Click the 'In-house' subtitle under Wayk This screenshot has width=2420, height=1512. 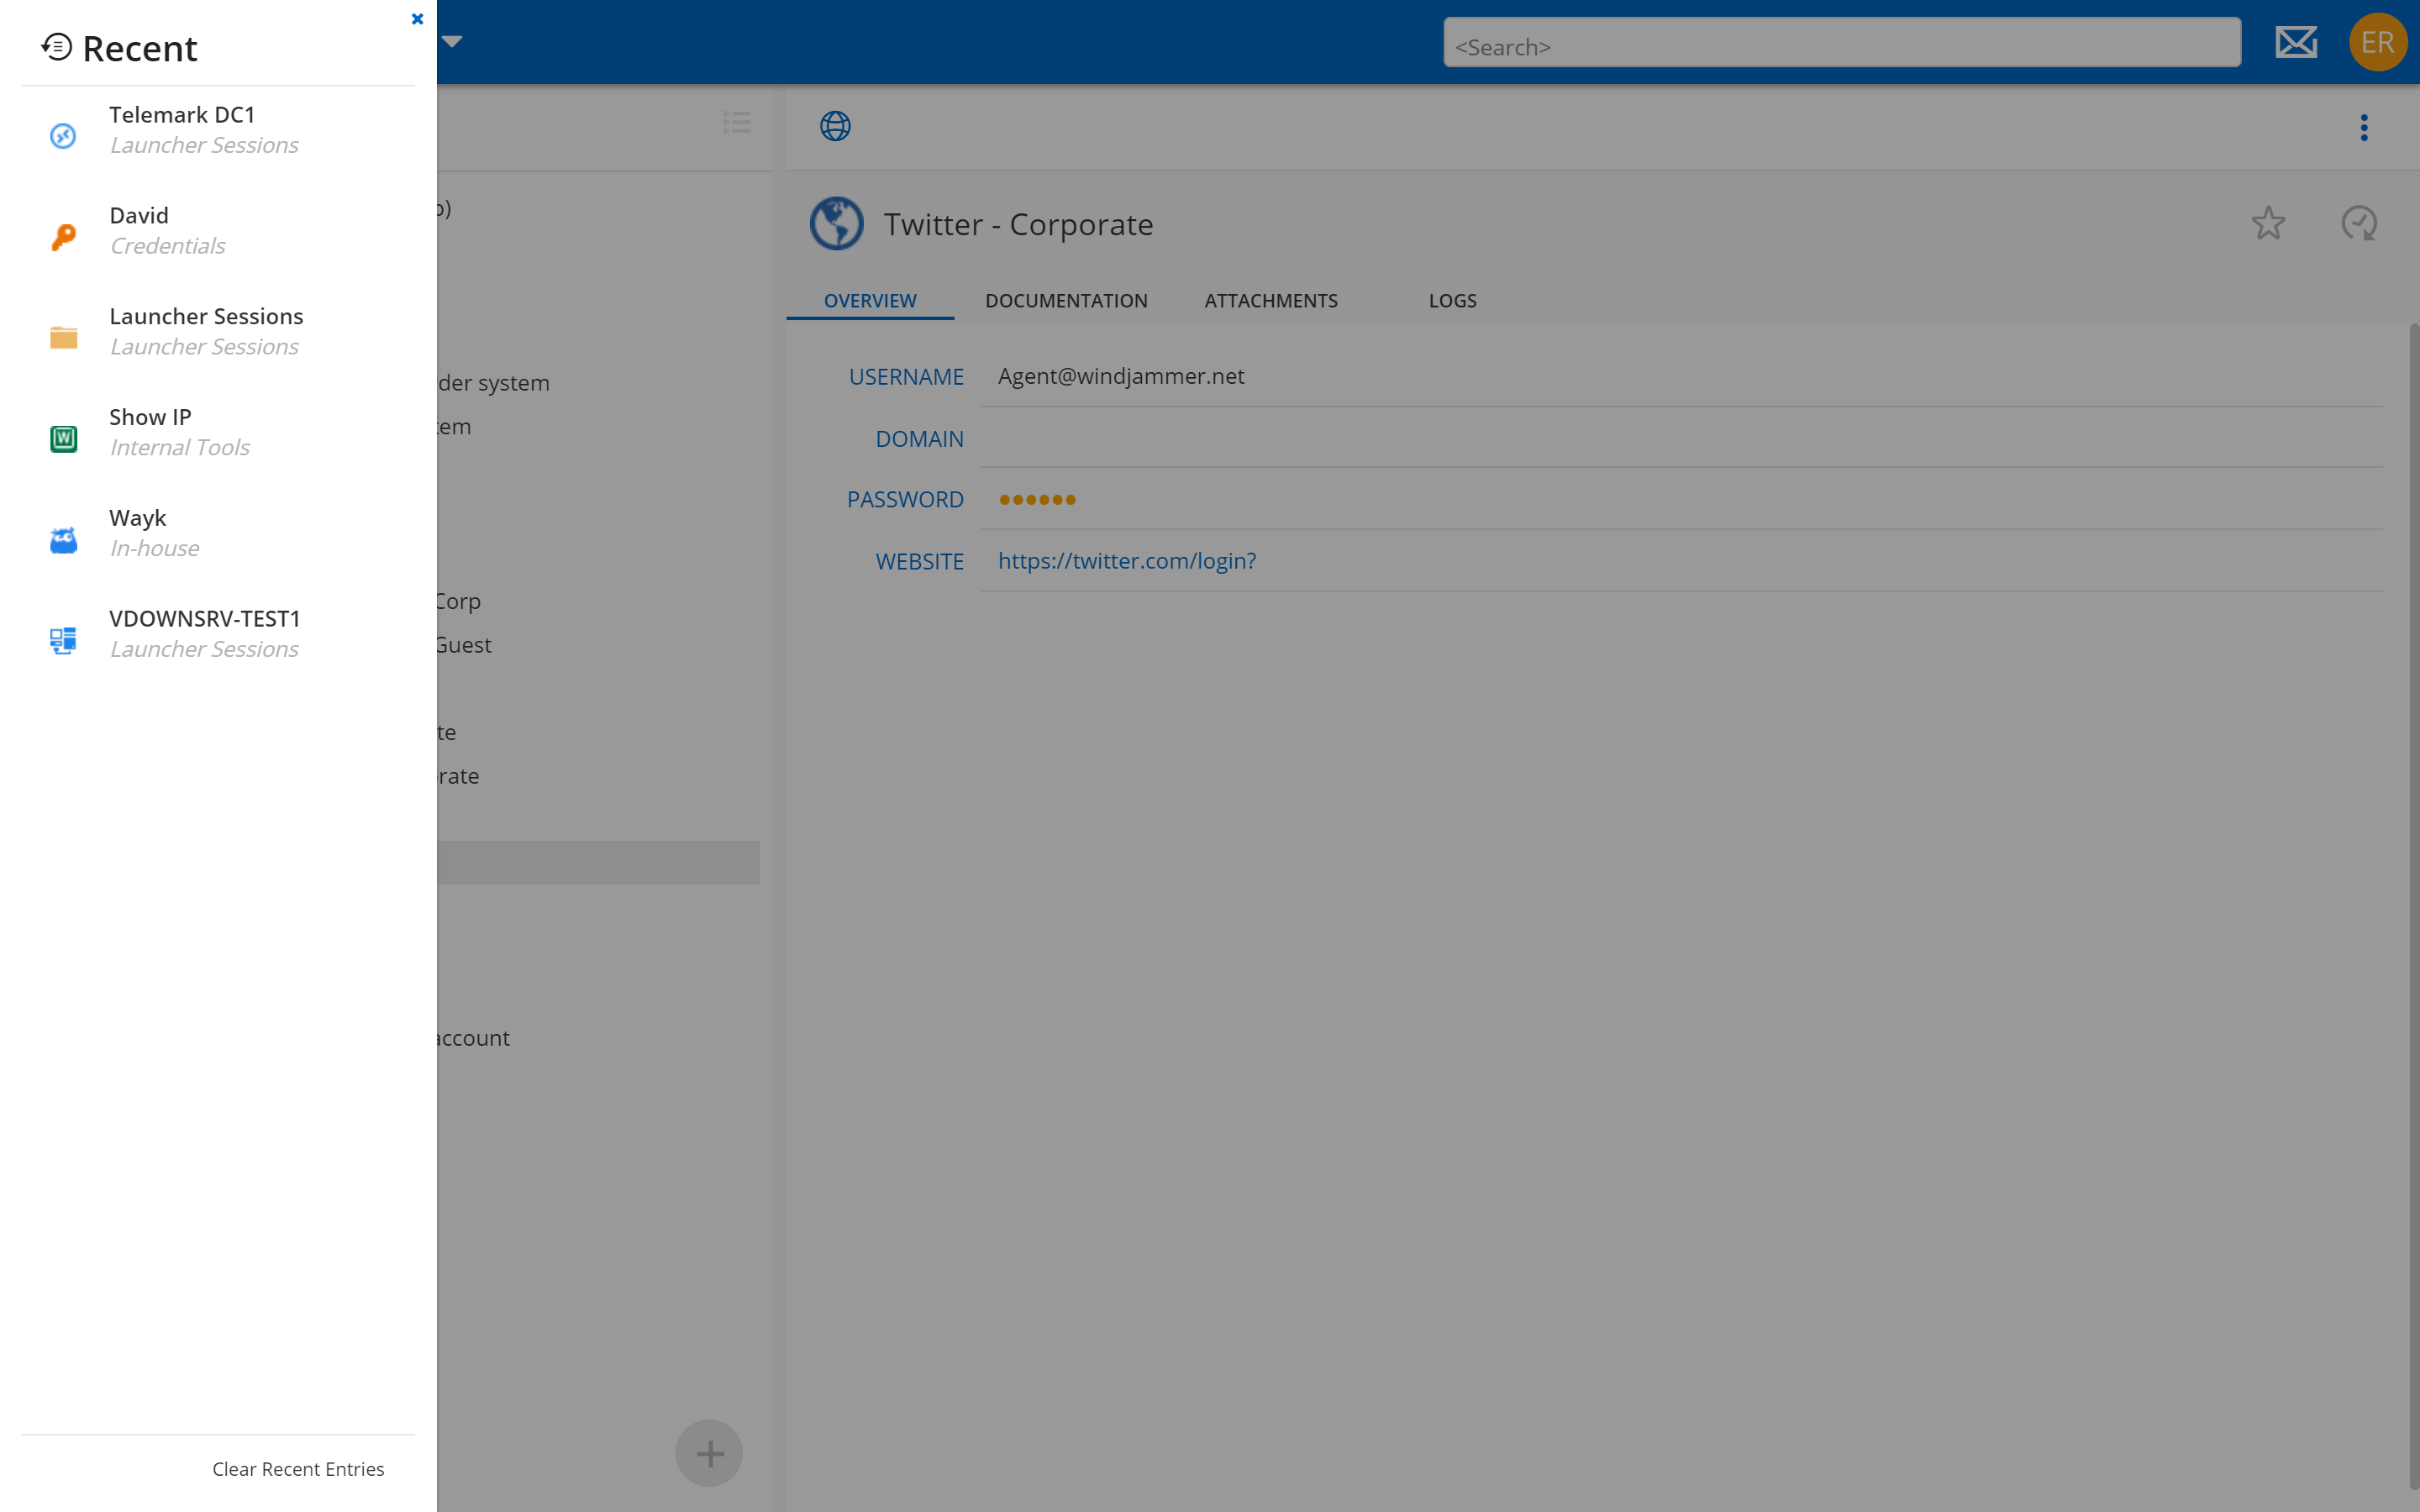(155, 549)
